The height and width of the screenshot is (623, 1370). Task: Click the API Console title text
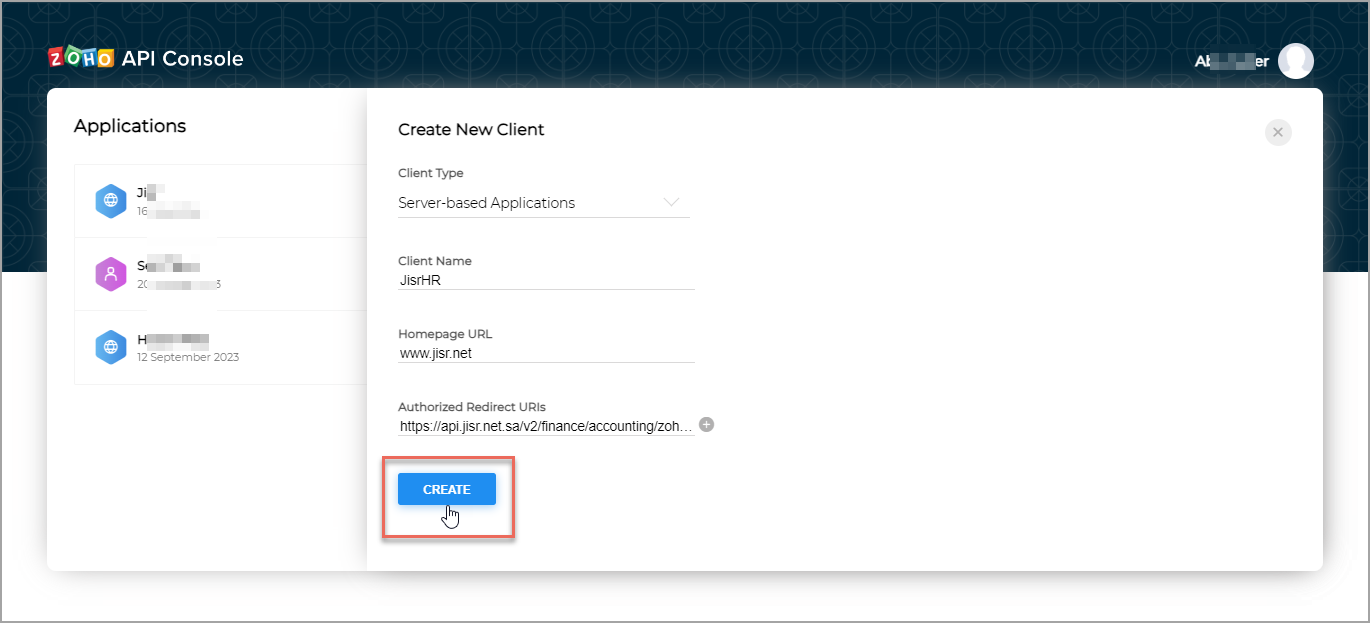click(182, 59)
